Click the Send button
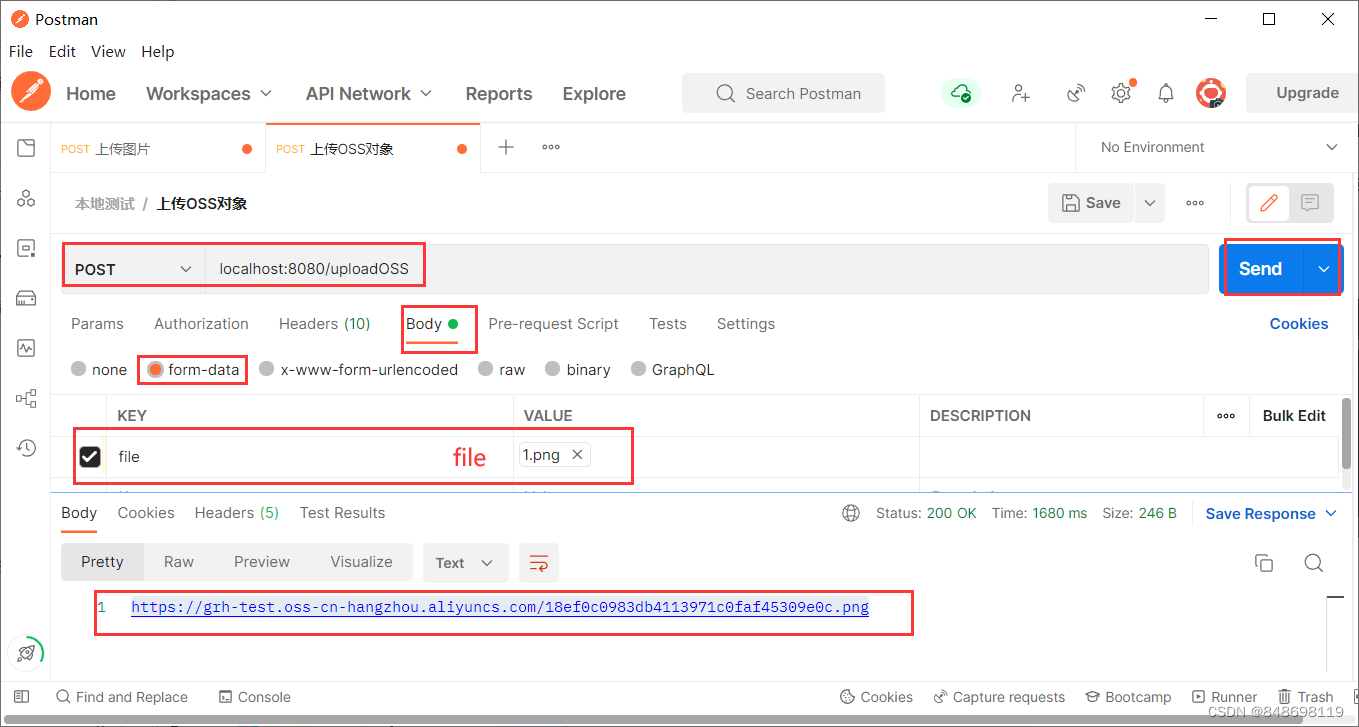 click(1261, 269)
